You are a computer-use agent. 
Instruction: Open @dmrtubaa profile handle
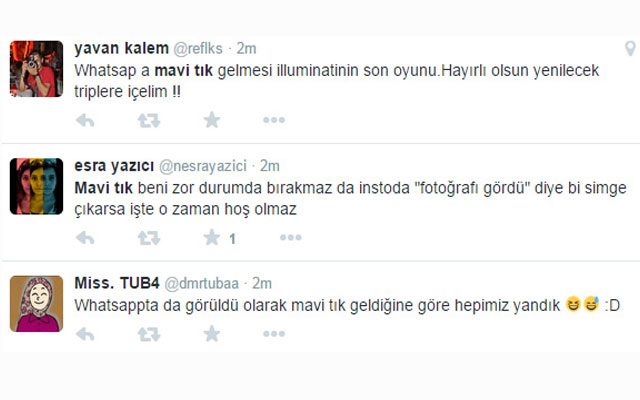click(201, 283)
